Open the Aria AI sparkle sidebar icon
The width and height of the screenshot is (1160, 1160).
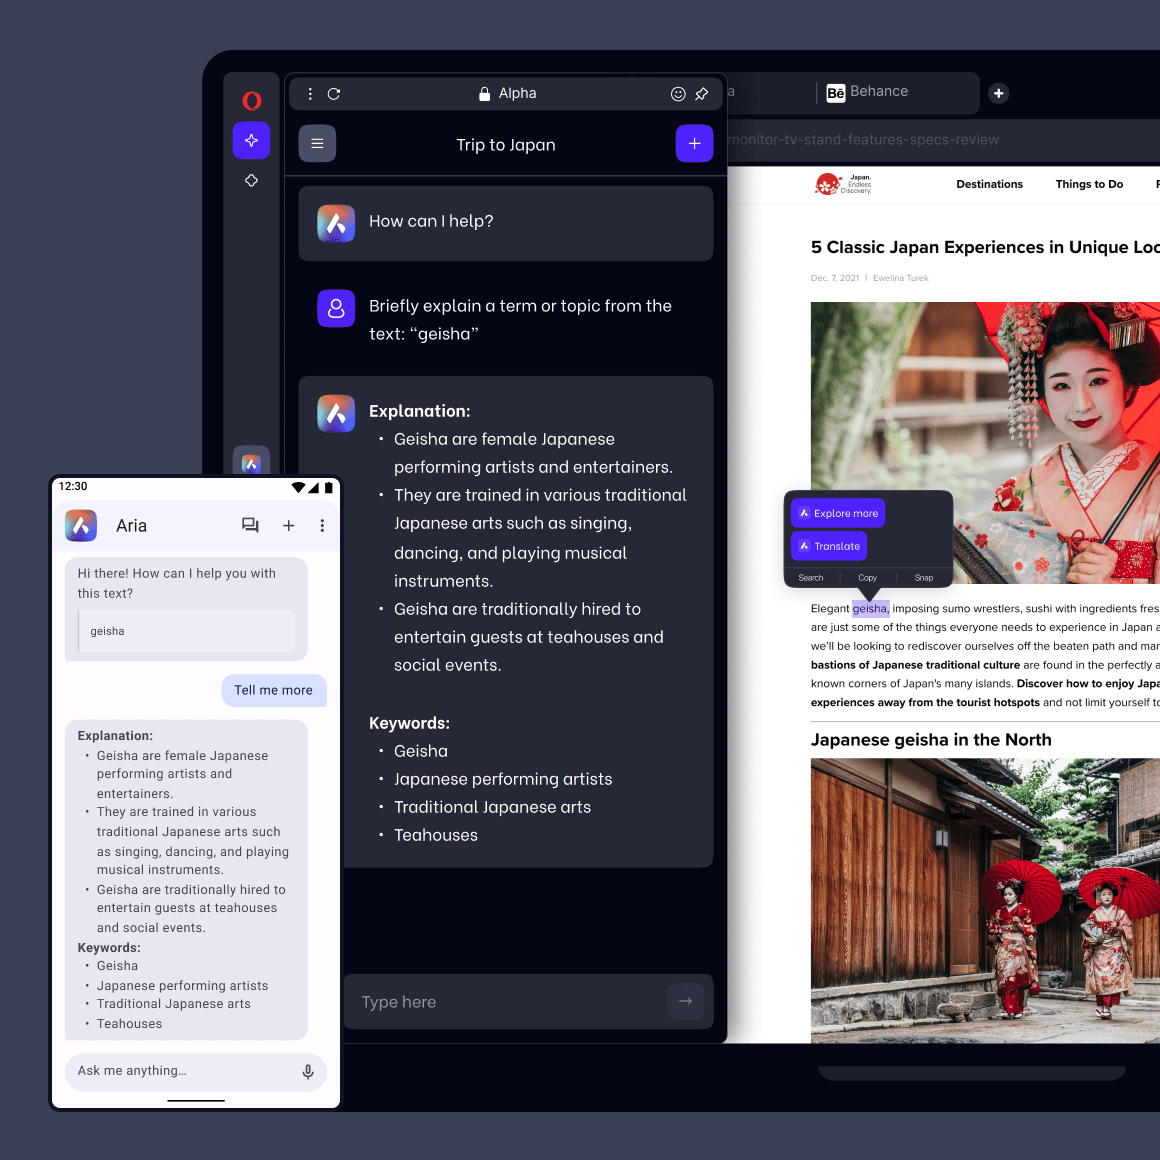(x=252, y=141)
